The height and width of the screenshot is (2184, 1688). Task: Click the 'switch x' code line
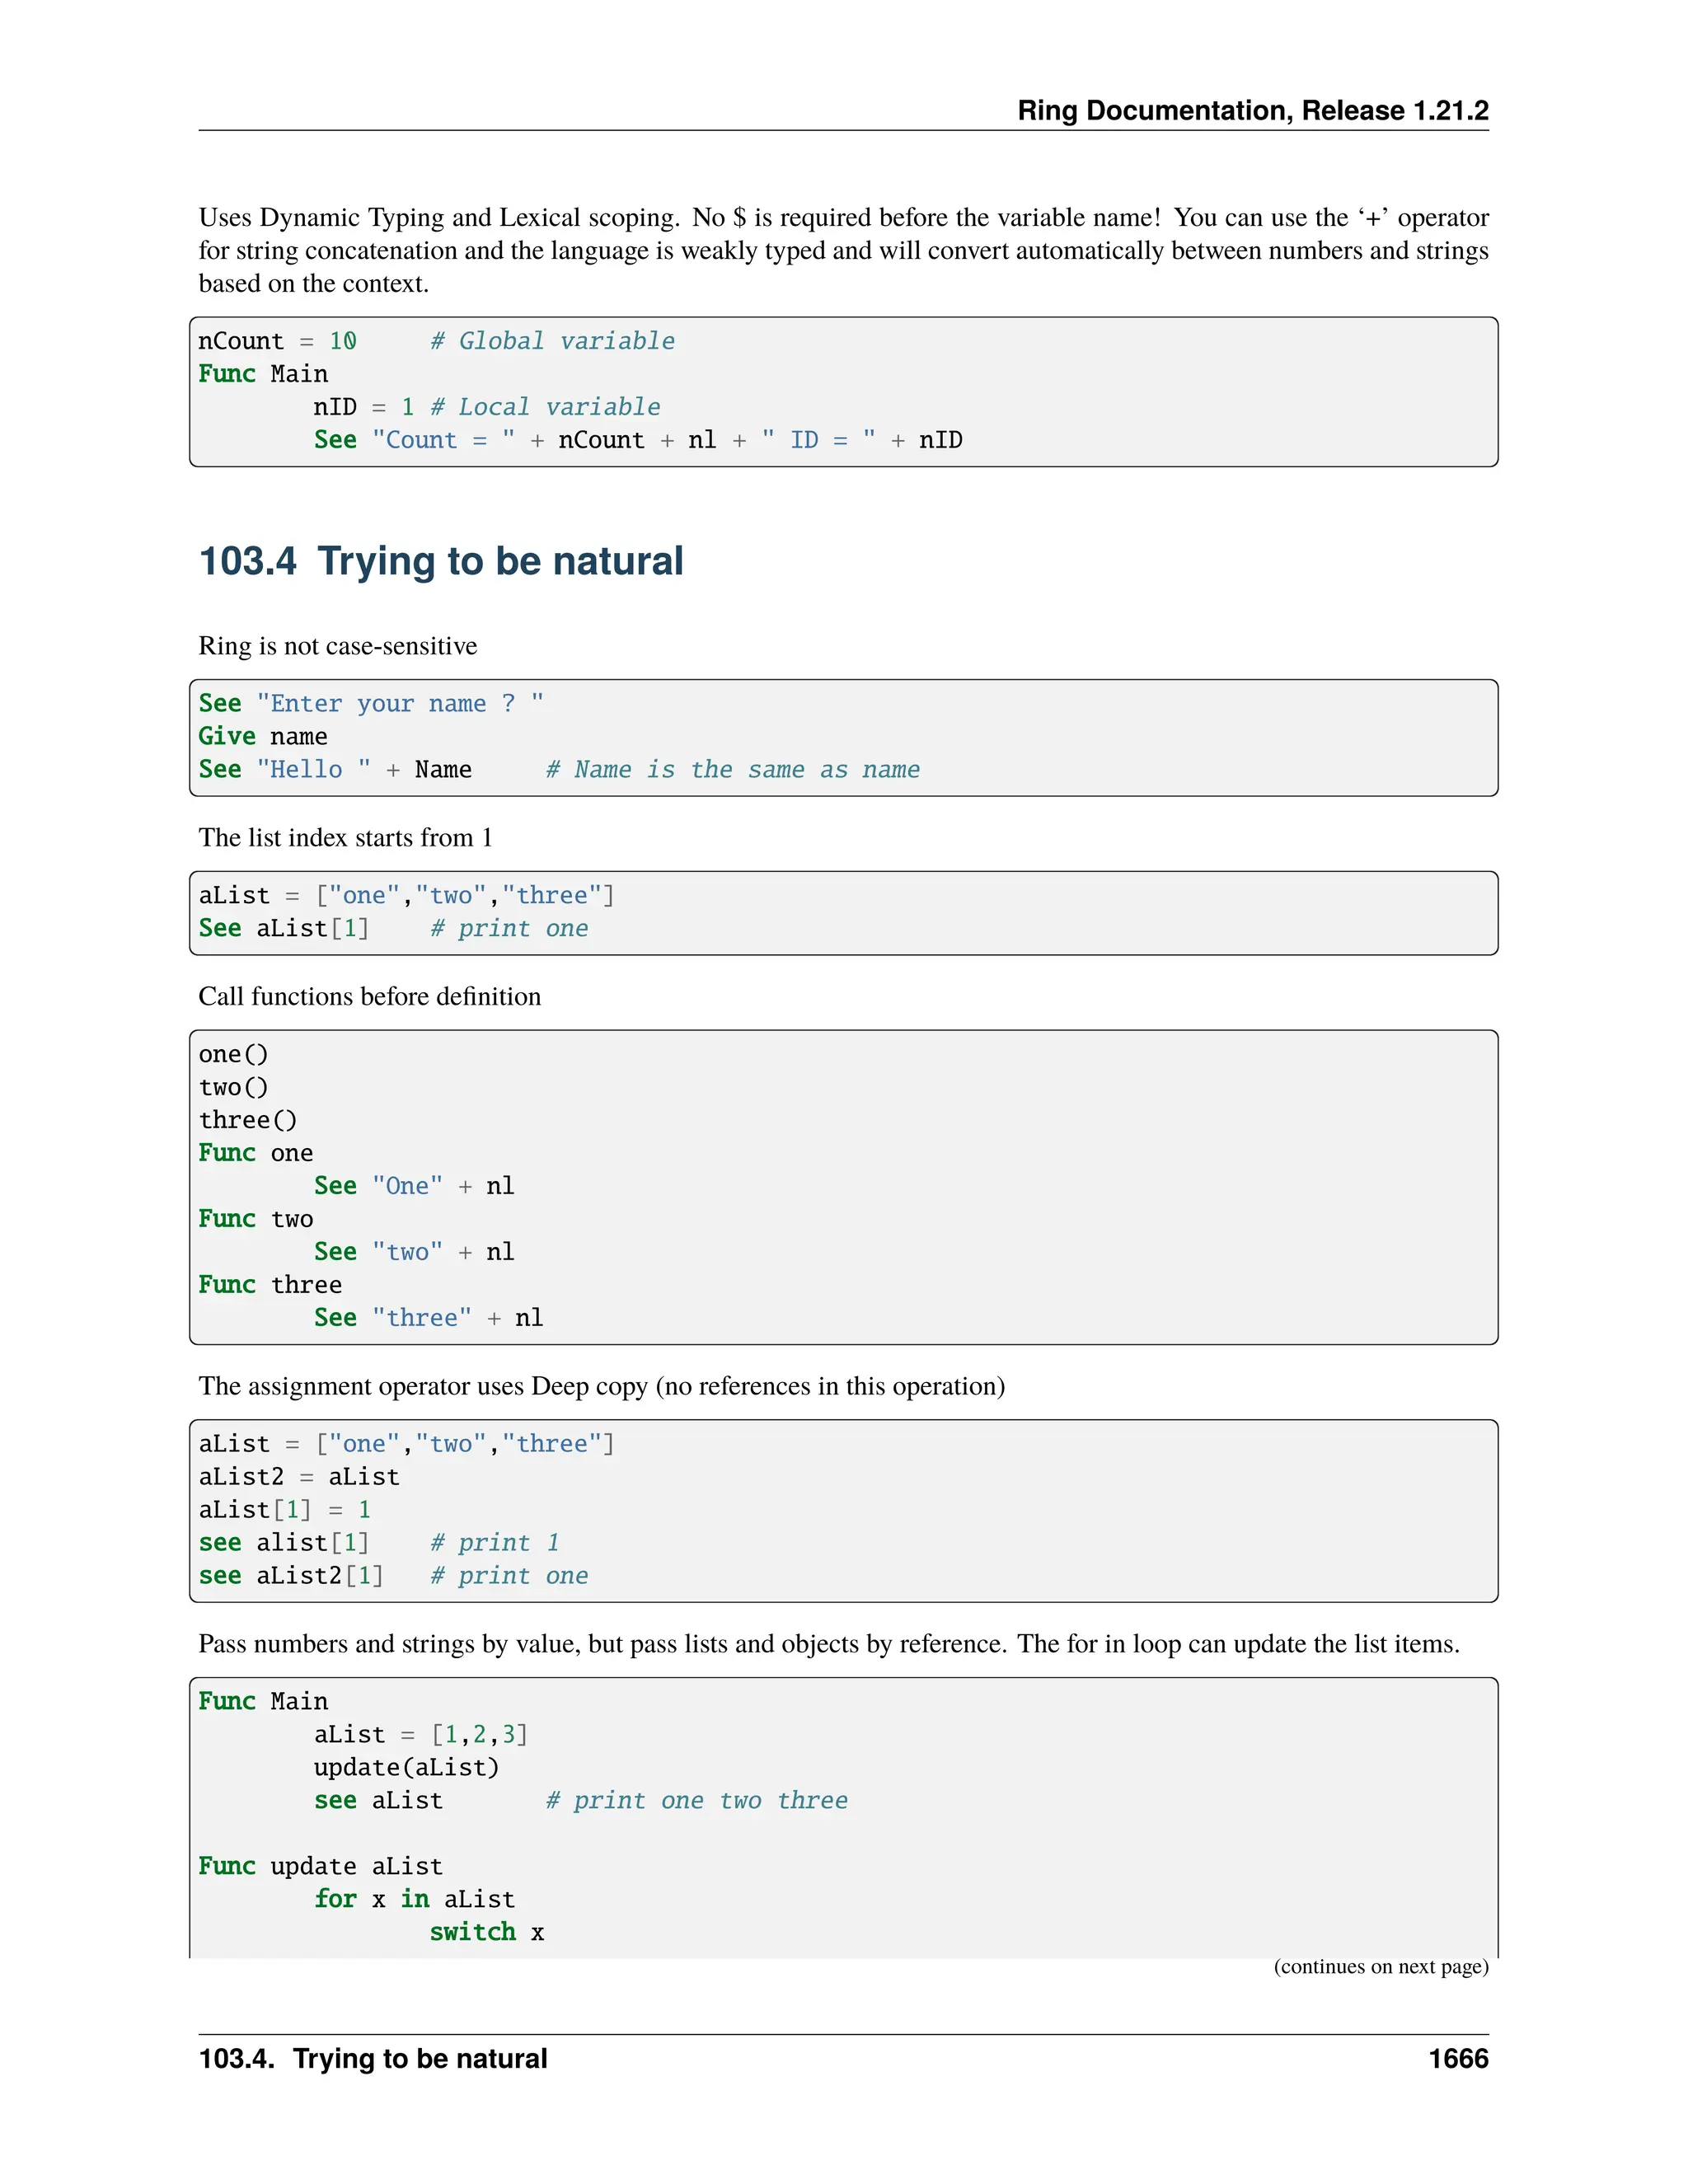486,1932
